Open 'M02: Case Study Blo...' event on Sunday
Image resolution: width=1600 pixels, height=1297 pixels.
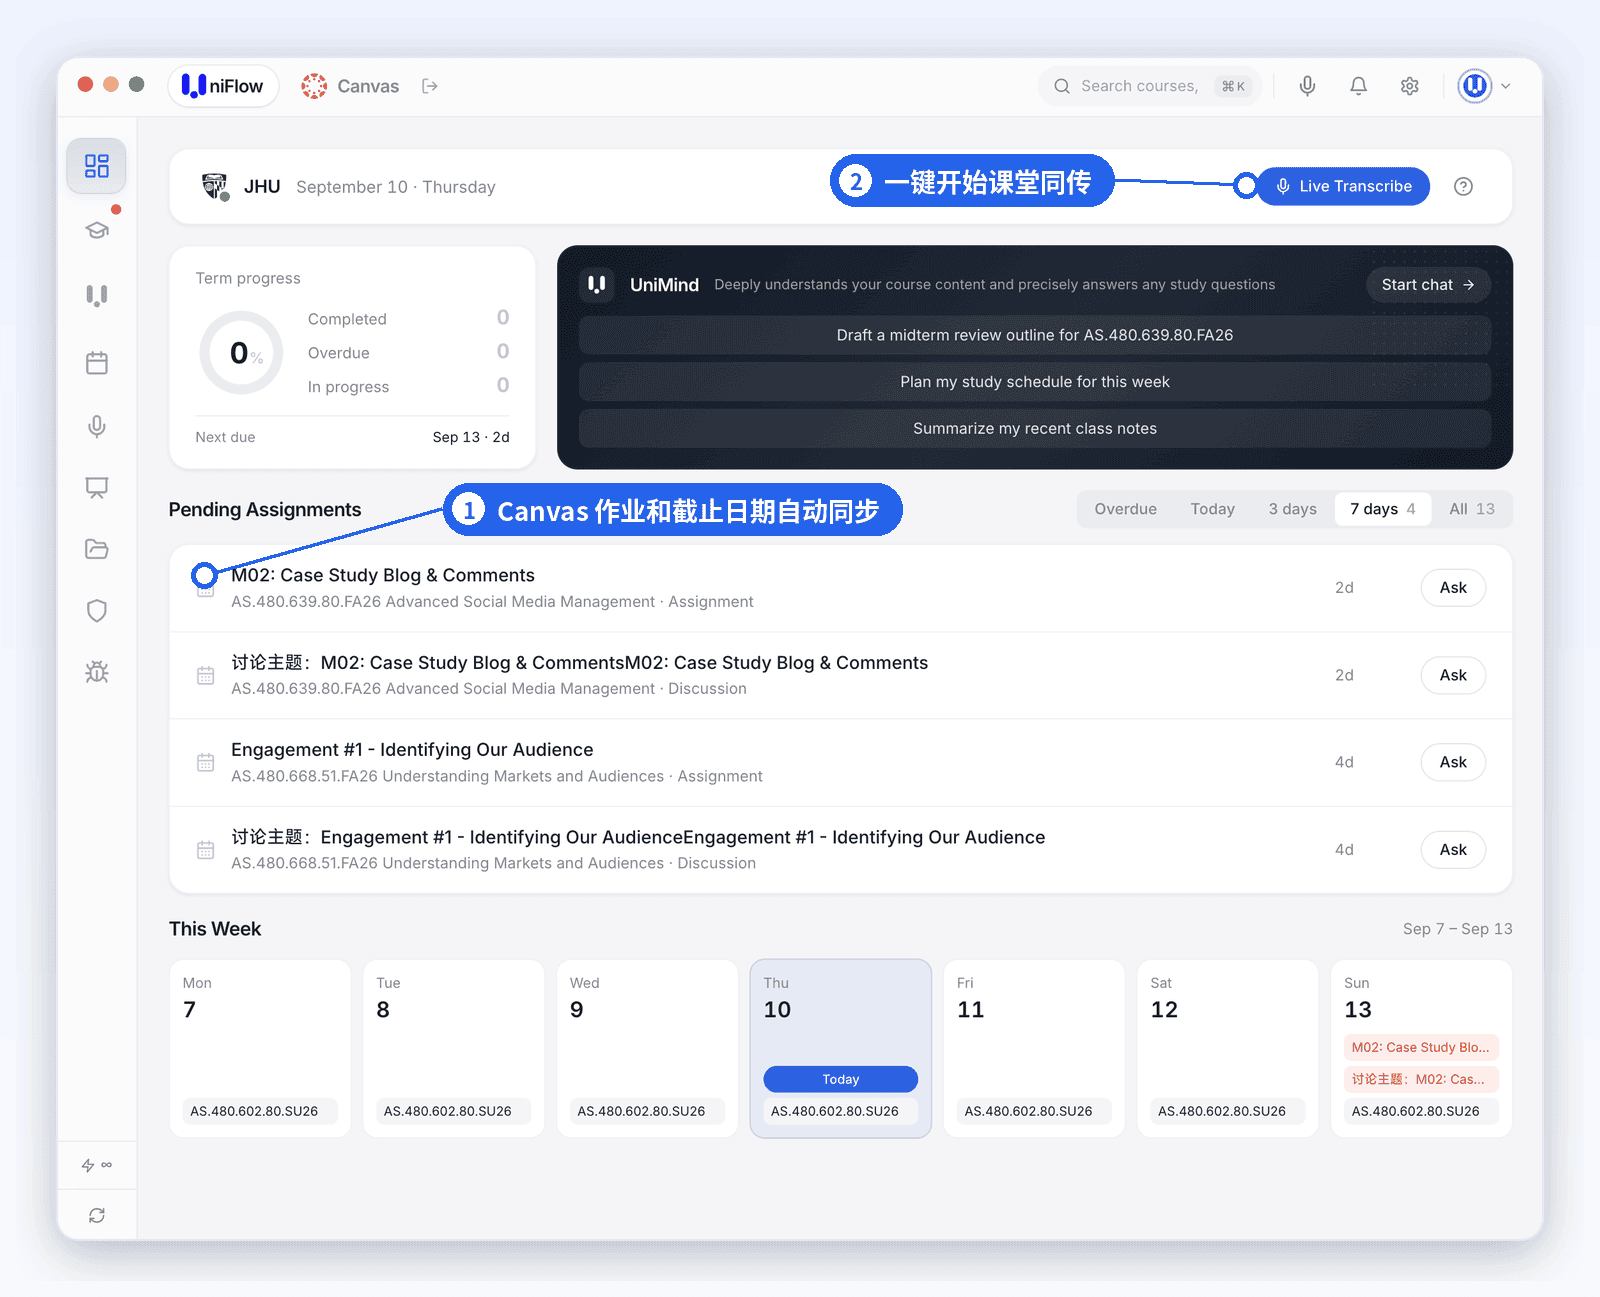1421,1047
